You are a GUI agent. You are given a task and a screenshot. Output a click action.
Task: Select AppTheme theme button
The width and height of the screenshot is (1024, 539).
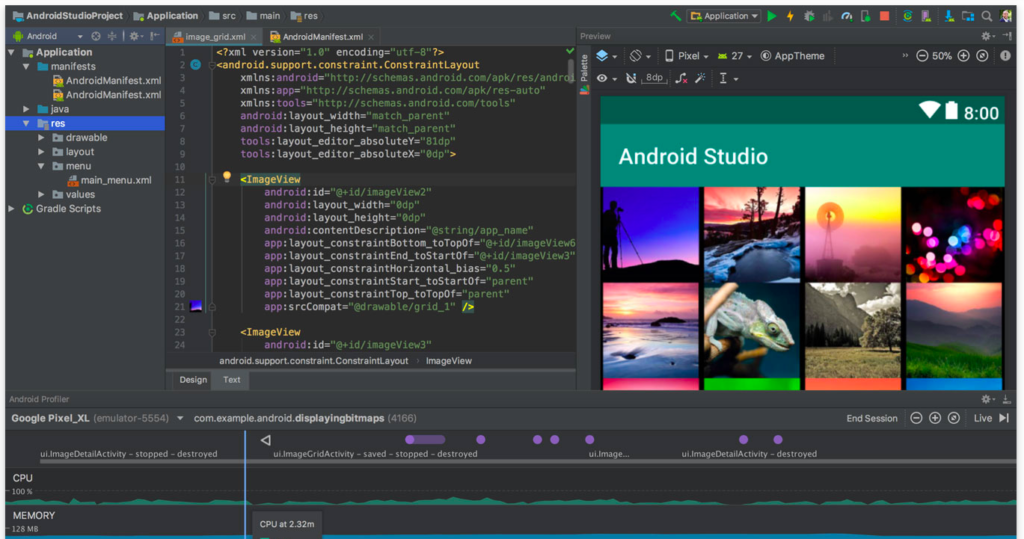pyautogui.click(x=792, y=56)
